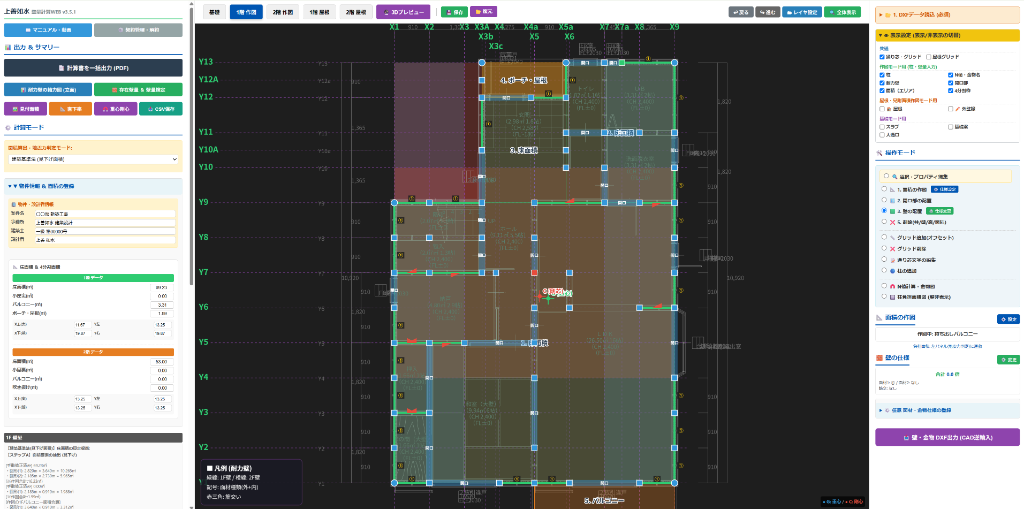1024x509 pixels.
Task: Open the 建築基準法 calculation mode dropdown
Action: pos(93,159)
